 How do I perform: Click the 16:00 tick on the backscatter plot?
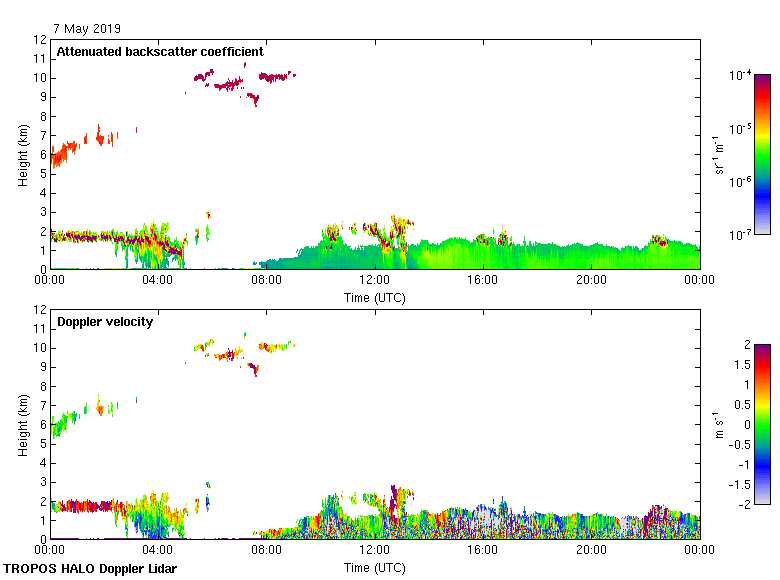click(x=482, y=281)
